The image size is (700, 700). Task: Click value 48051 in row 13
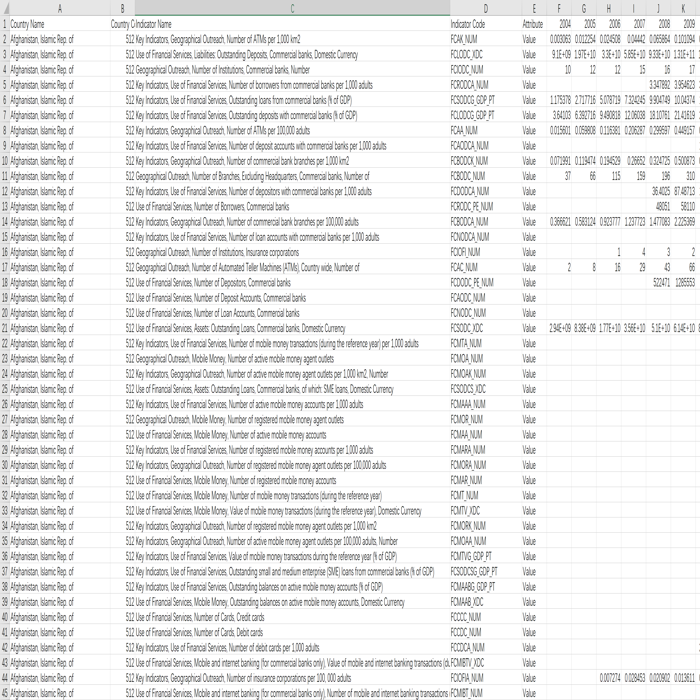(x=658, y=207)
